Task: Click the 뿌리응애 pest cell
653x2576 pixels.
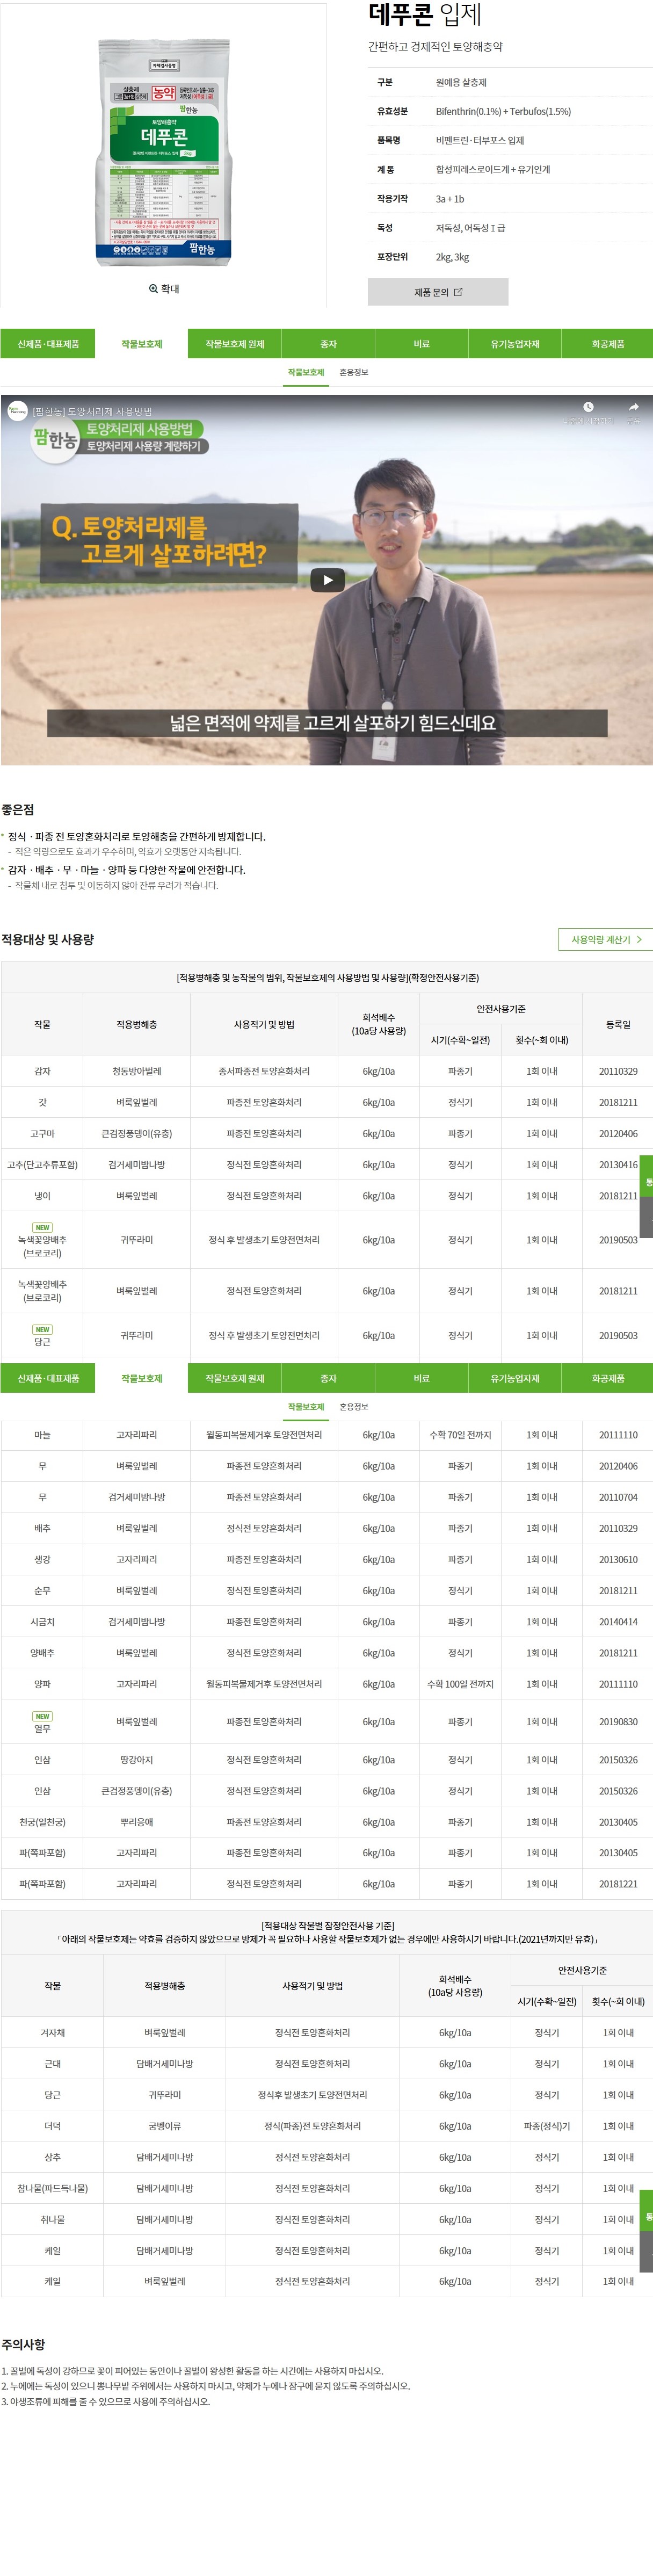Action: click(137, 1822)
